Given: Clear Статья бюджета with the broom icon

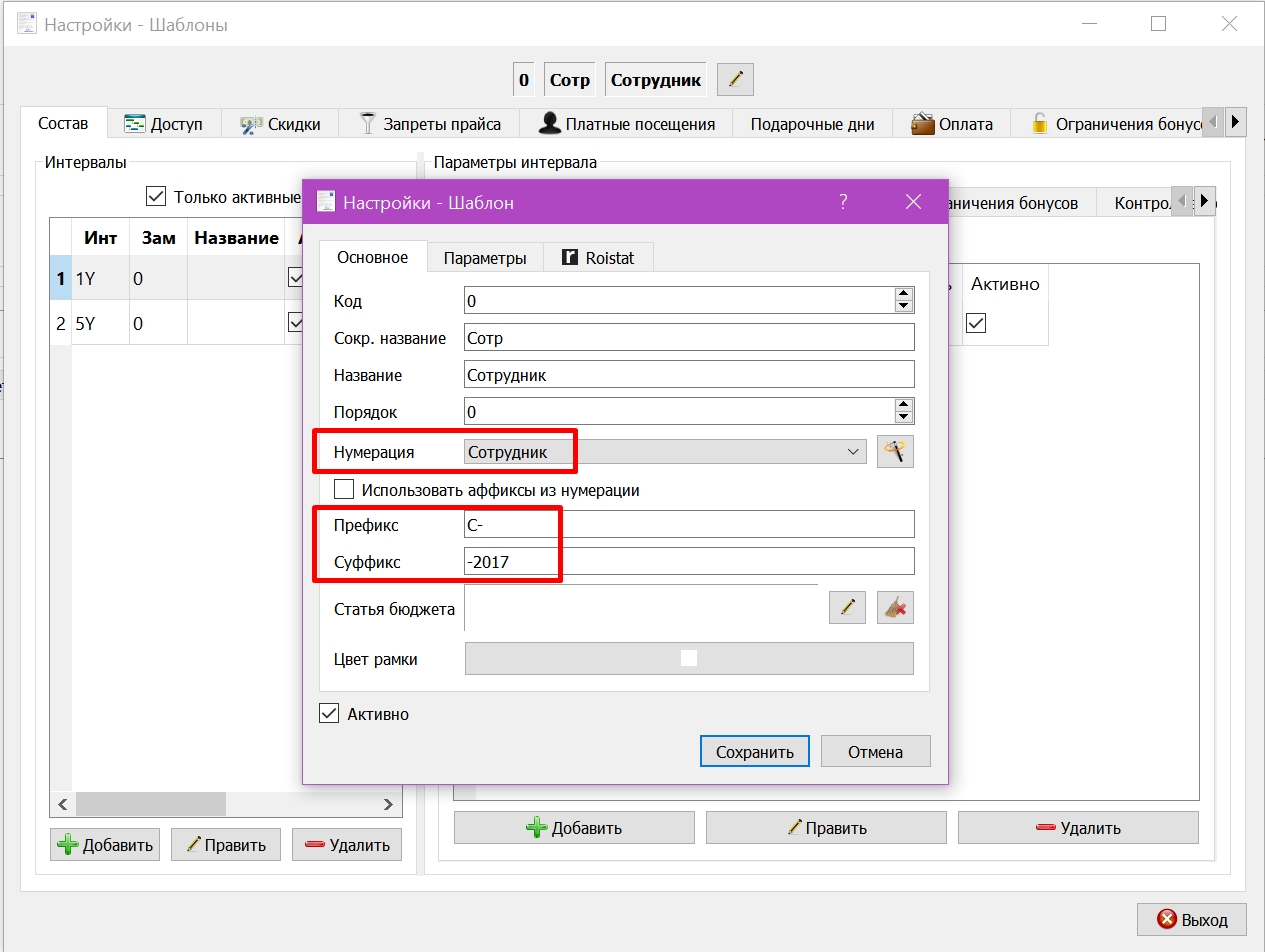Looking at the screenshot, I should click(x=895, y=606).
